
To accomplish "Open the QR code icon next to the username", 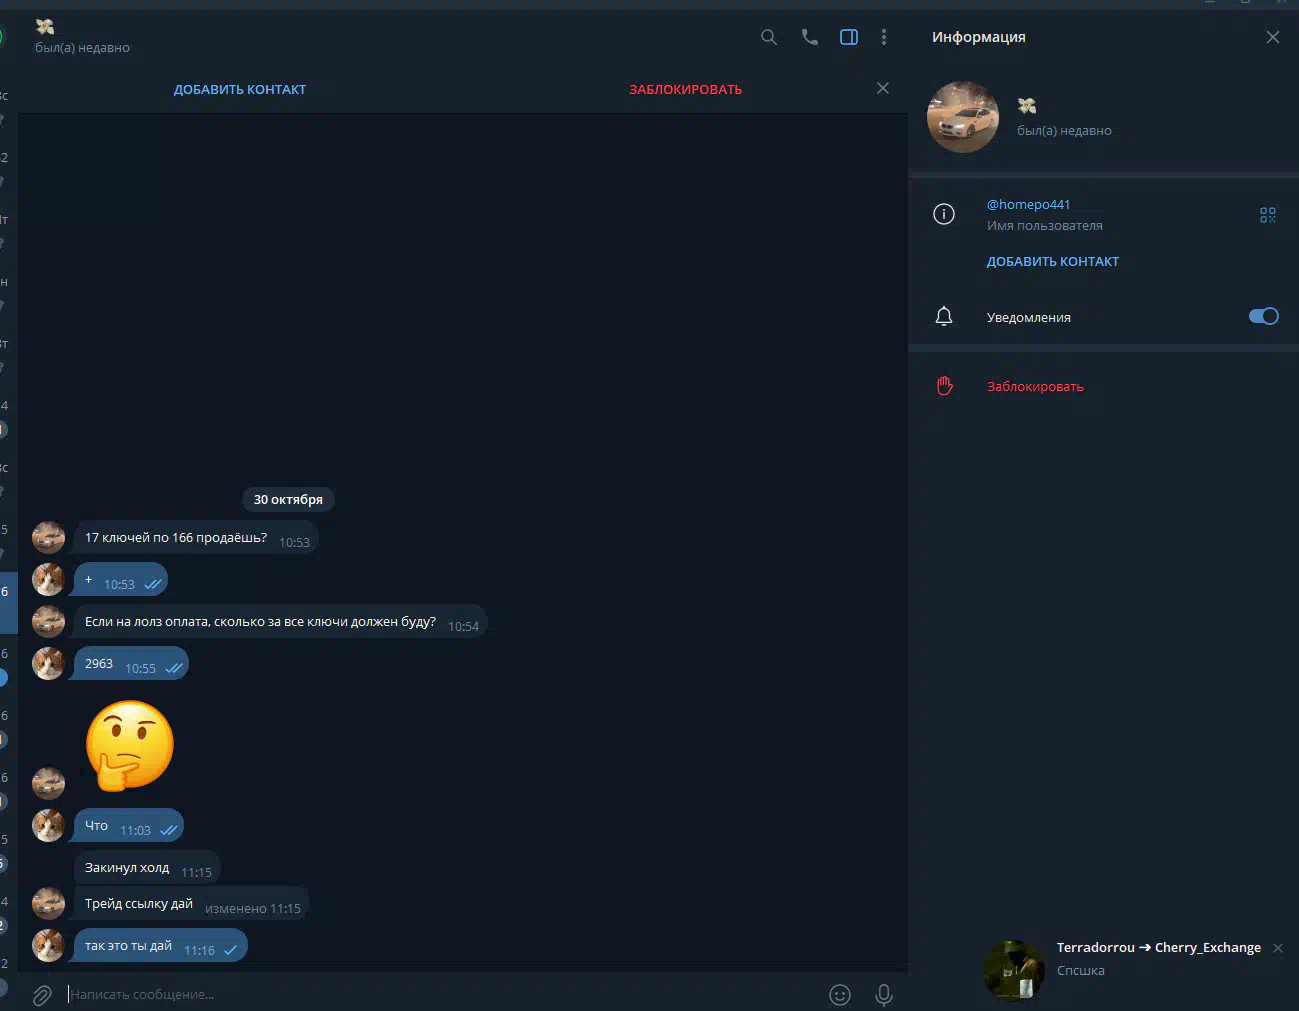I will coord(1268,215).
